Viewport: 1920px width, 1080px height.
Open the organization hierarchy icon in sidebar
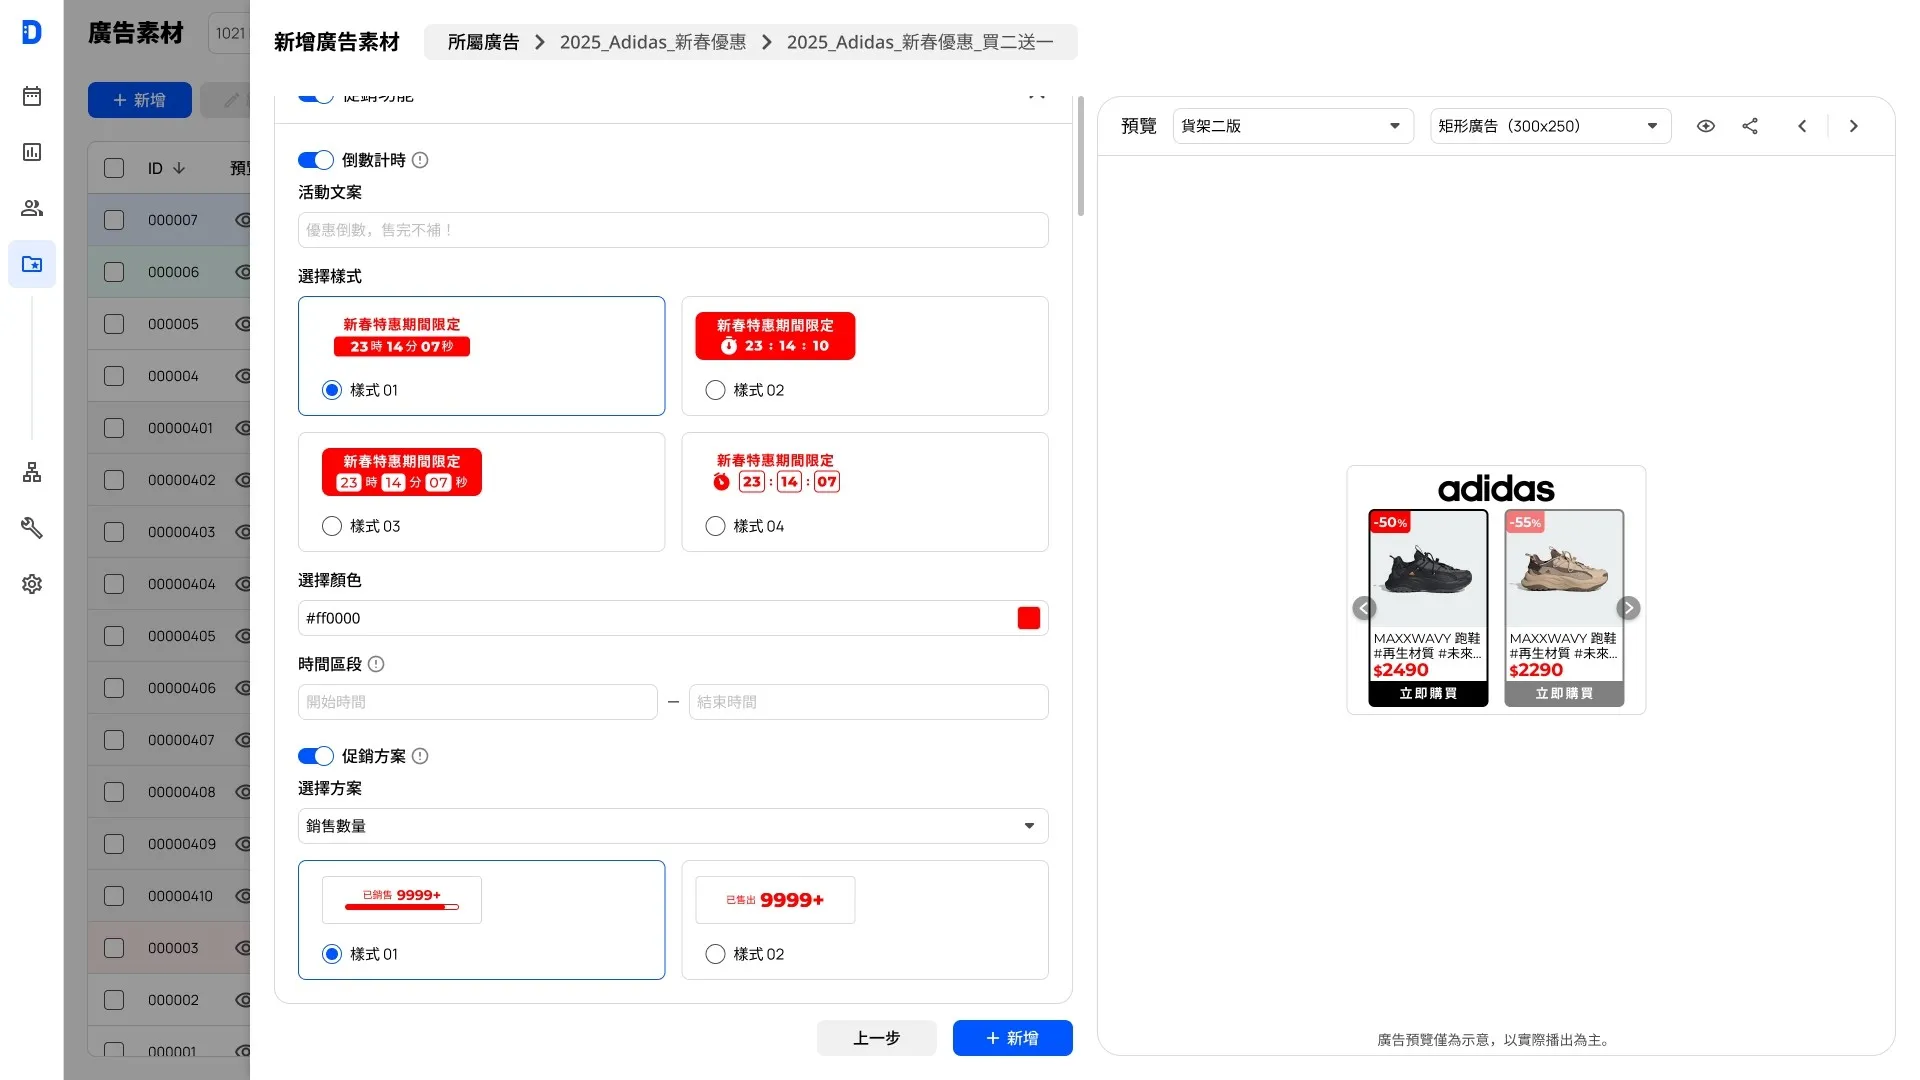pos(32,472)
